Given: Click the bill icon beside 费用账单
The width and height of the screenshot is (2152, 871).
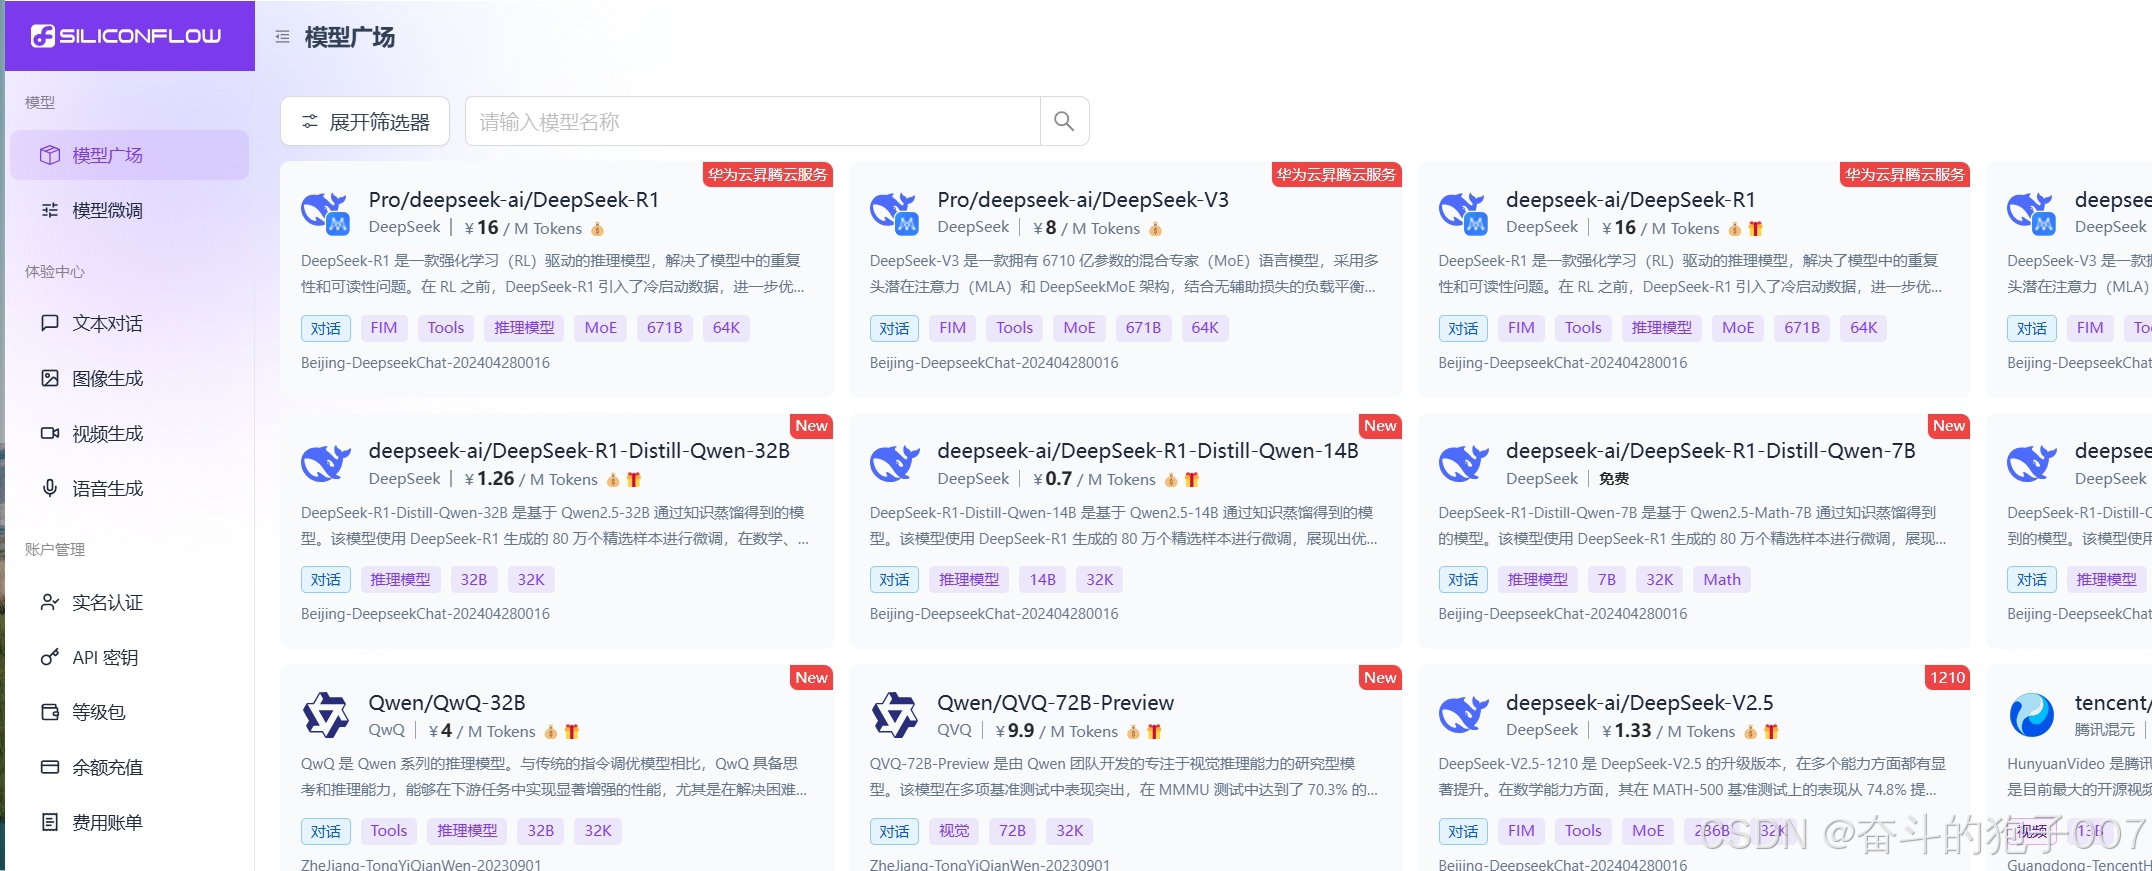Looking at the screenshot, I should (x=50, y=822).
